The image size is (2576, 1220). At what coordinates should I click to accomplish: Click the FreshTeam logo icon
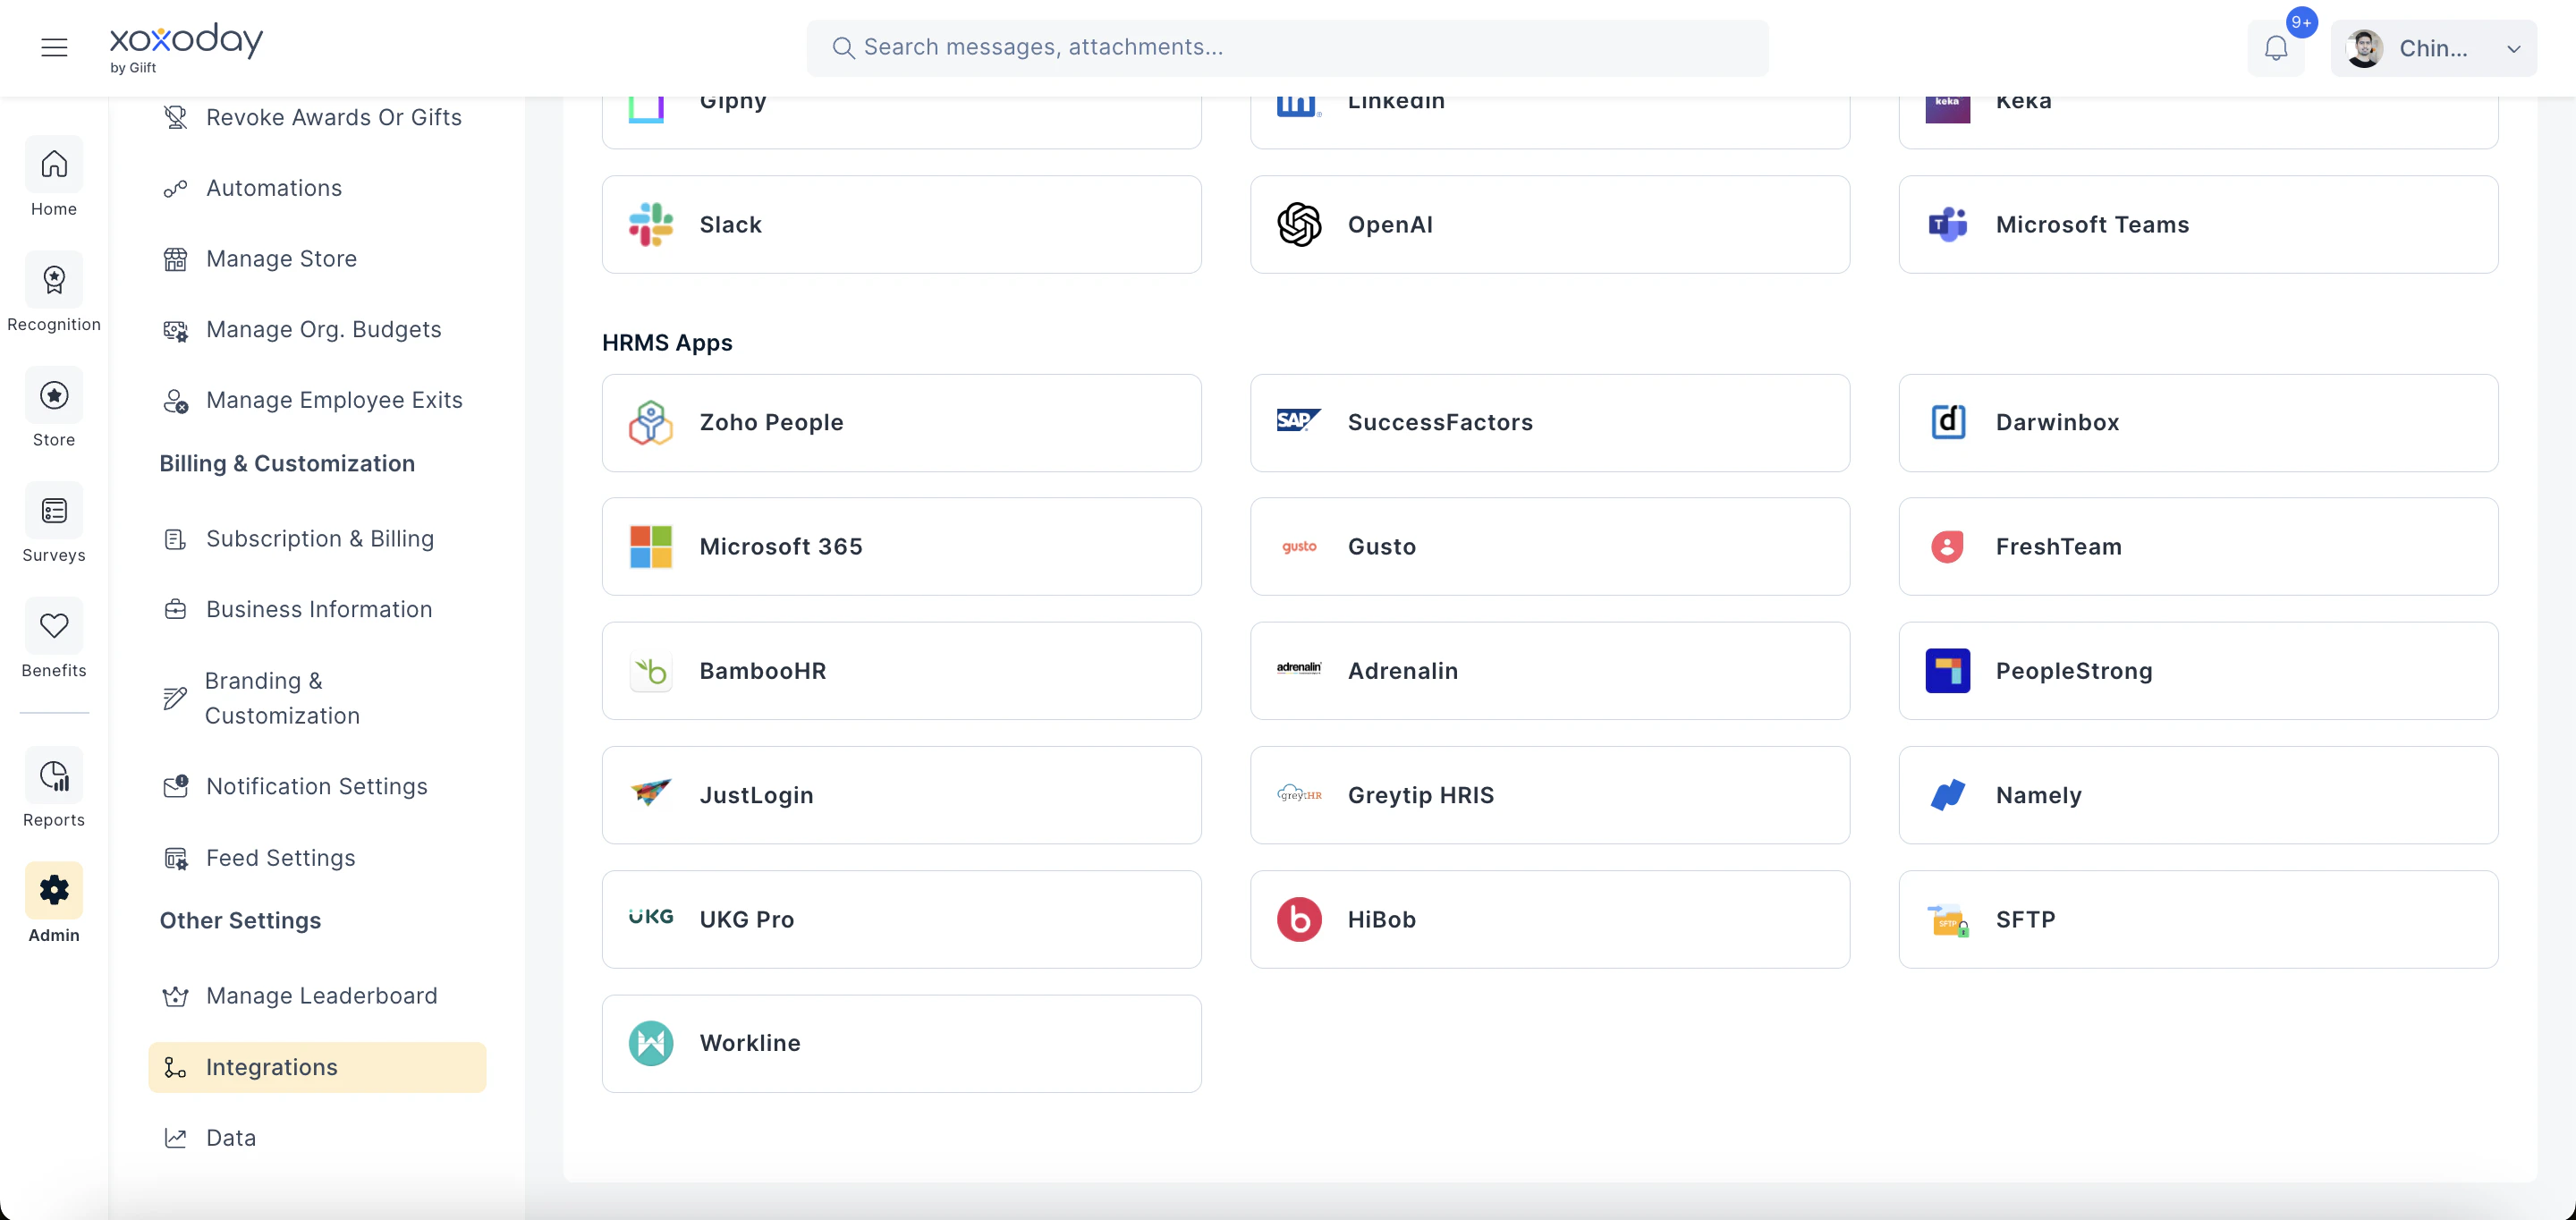coord(1947,547)
